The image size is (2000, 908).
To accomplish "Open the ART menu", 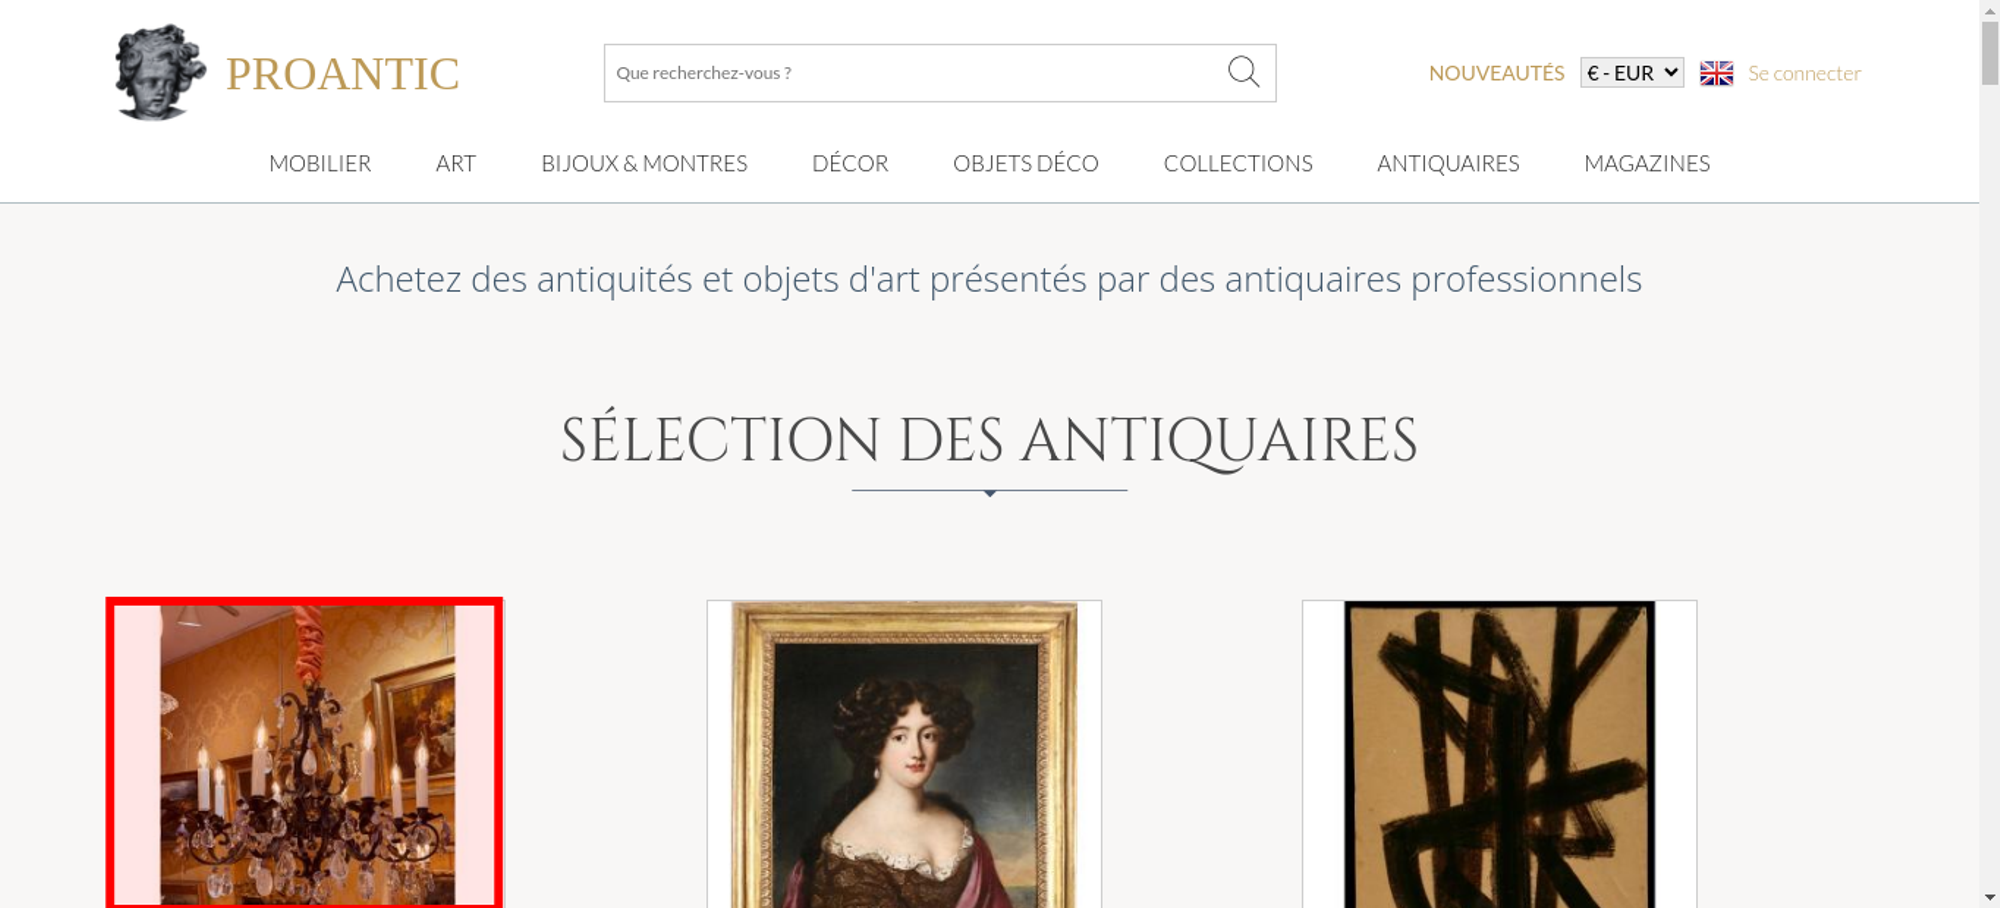I will pyautogui.click(x=456, y=163).
